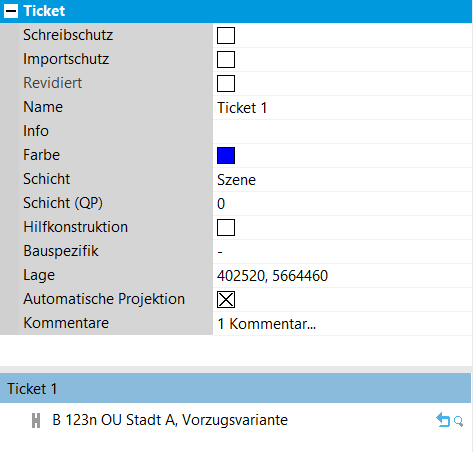Collapse the Ticket section with minus icon
Screen dimensions: 473x452
pos(11,11)
